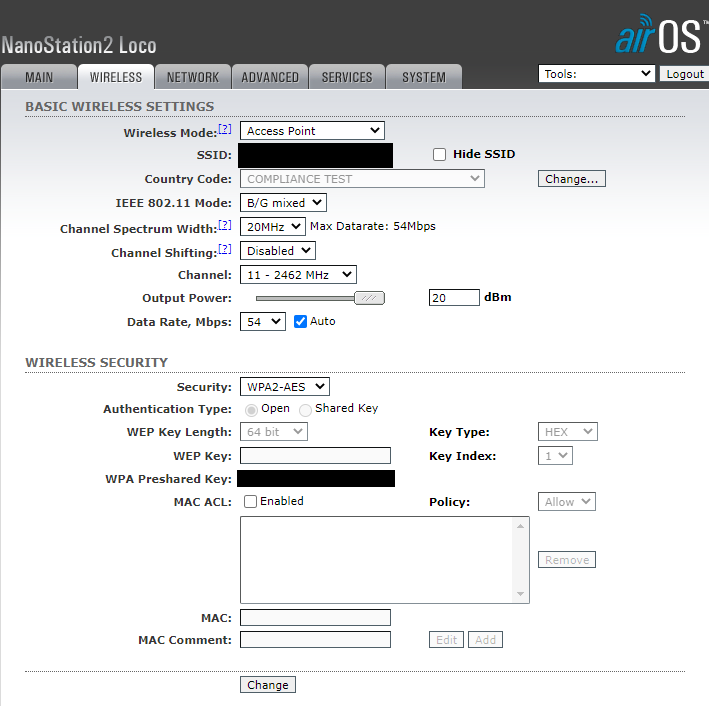Viewport: 709px width, 706px height.
Task: Open help for Channel Shifting
Action: [225, 249]
